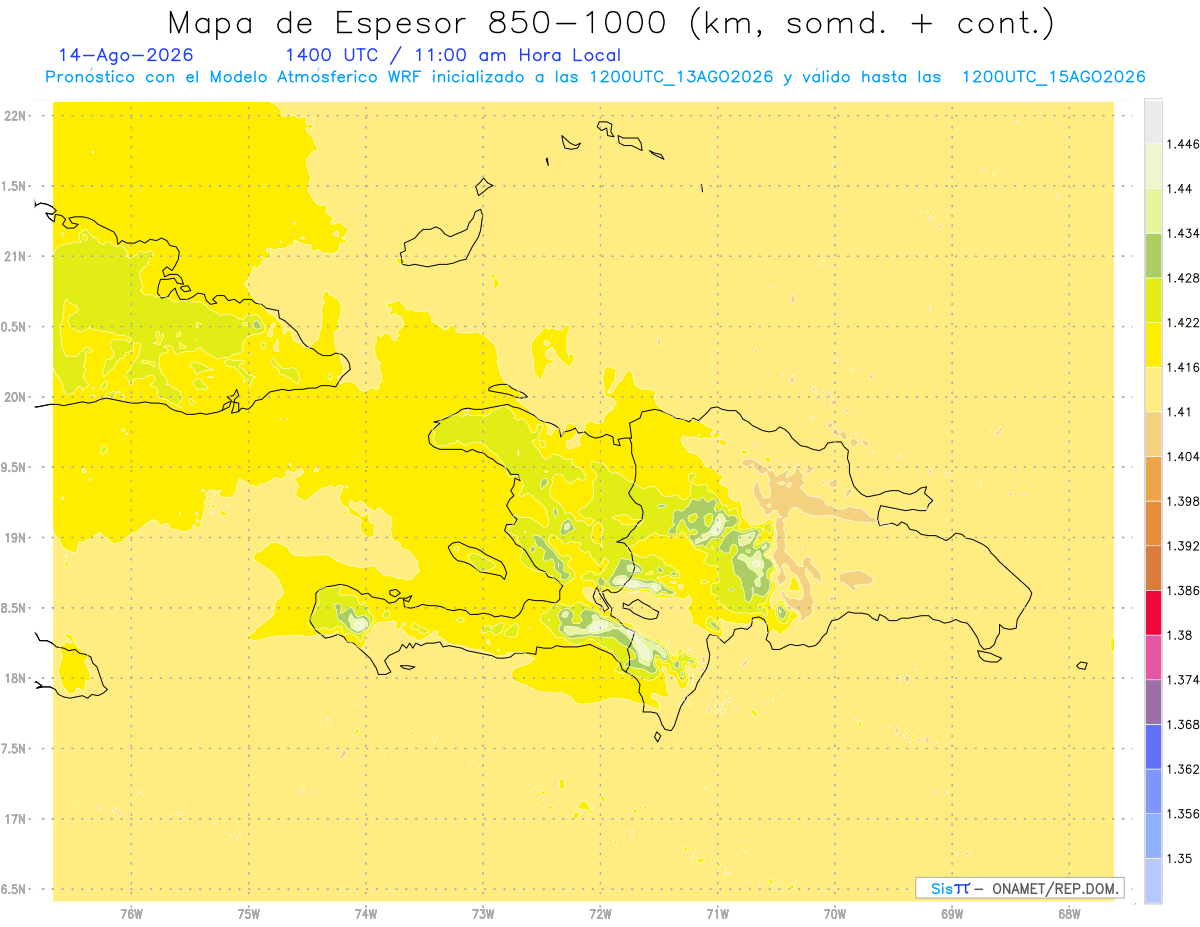This screenshot has width=1200, height=927.
Task: Click the colorbar value 1.374
Action: (1184, 680)
